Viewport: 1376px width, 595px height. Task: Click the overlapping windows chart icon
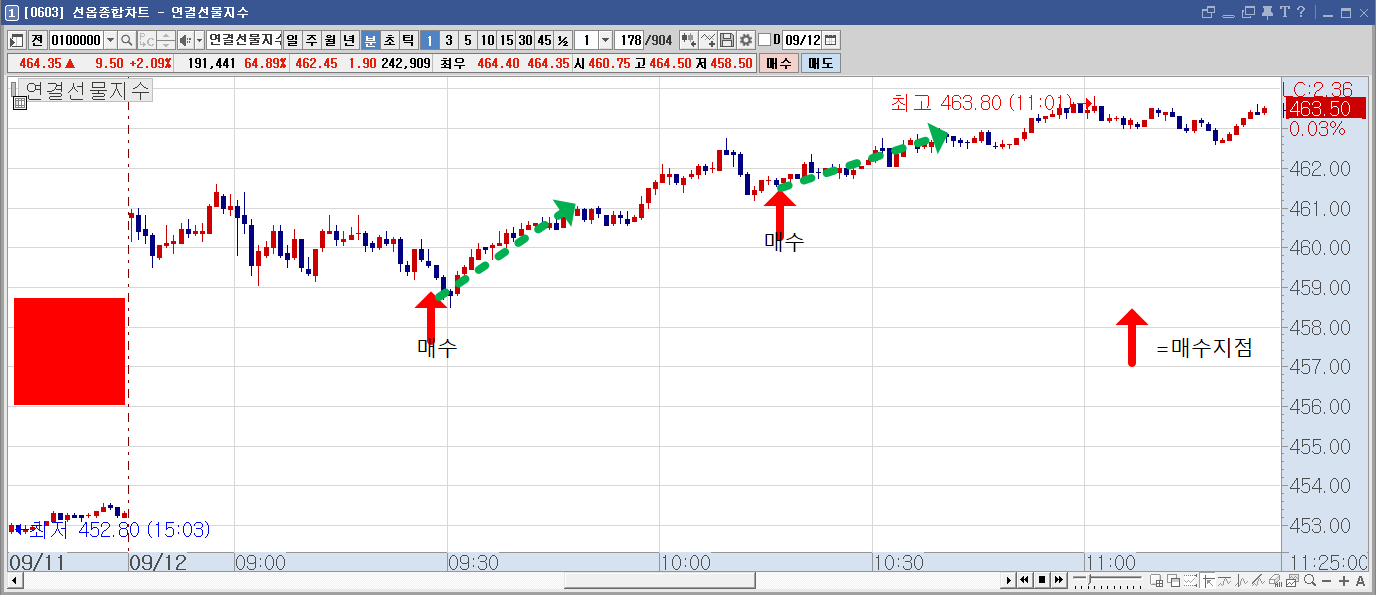1174,580
